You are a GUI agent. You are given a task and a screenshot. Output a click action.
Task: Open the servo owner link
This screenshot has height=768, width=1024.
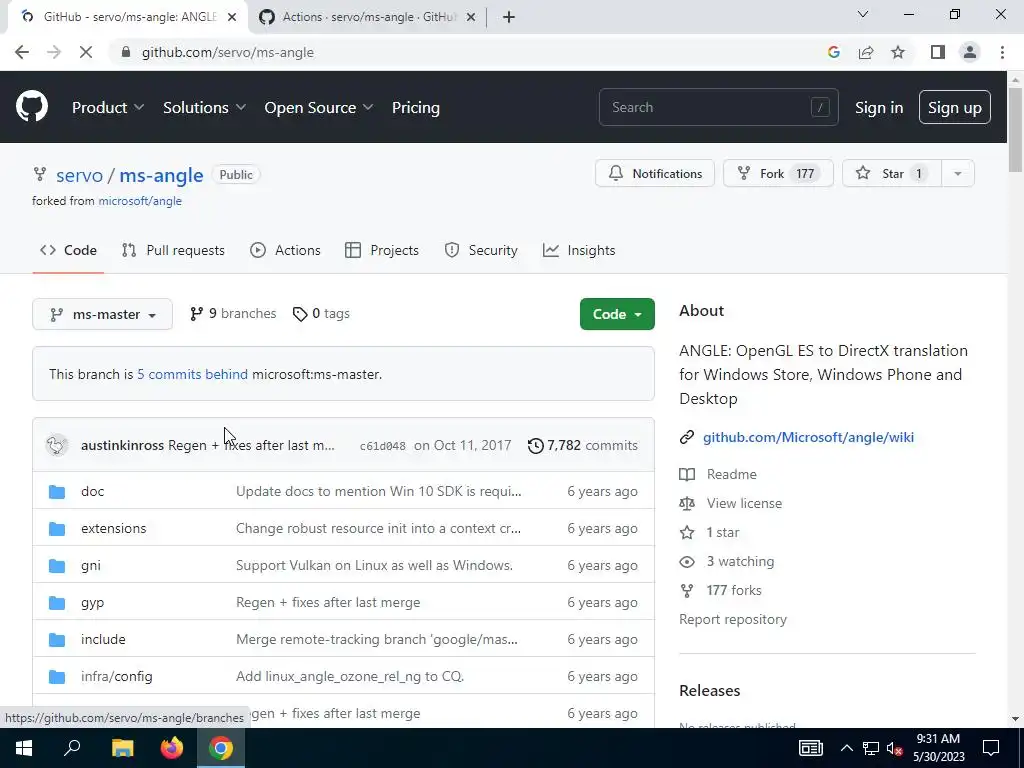point(79,175)
